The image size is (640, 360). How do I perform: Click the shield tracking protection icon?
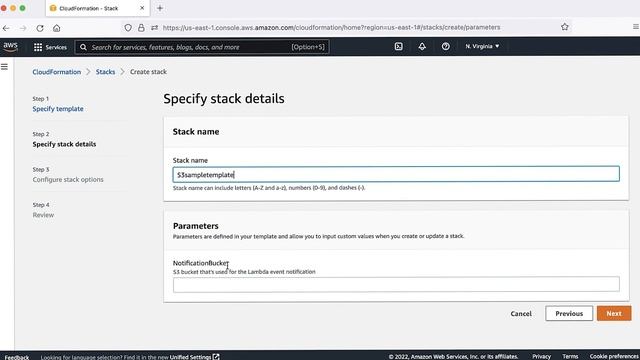(128, 28)
